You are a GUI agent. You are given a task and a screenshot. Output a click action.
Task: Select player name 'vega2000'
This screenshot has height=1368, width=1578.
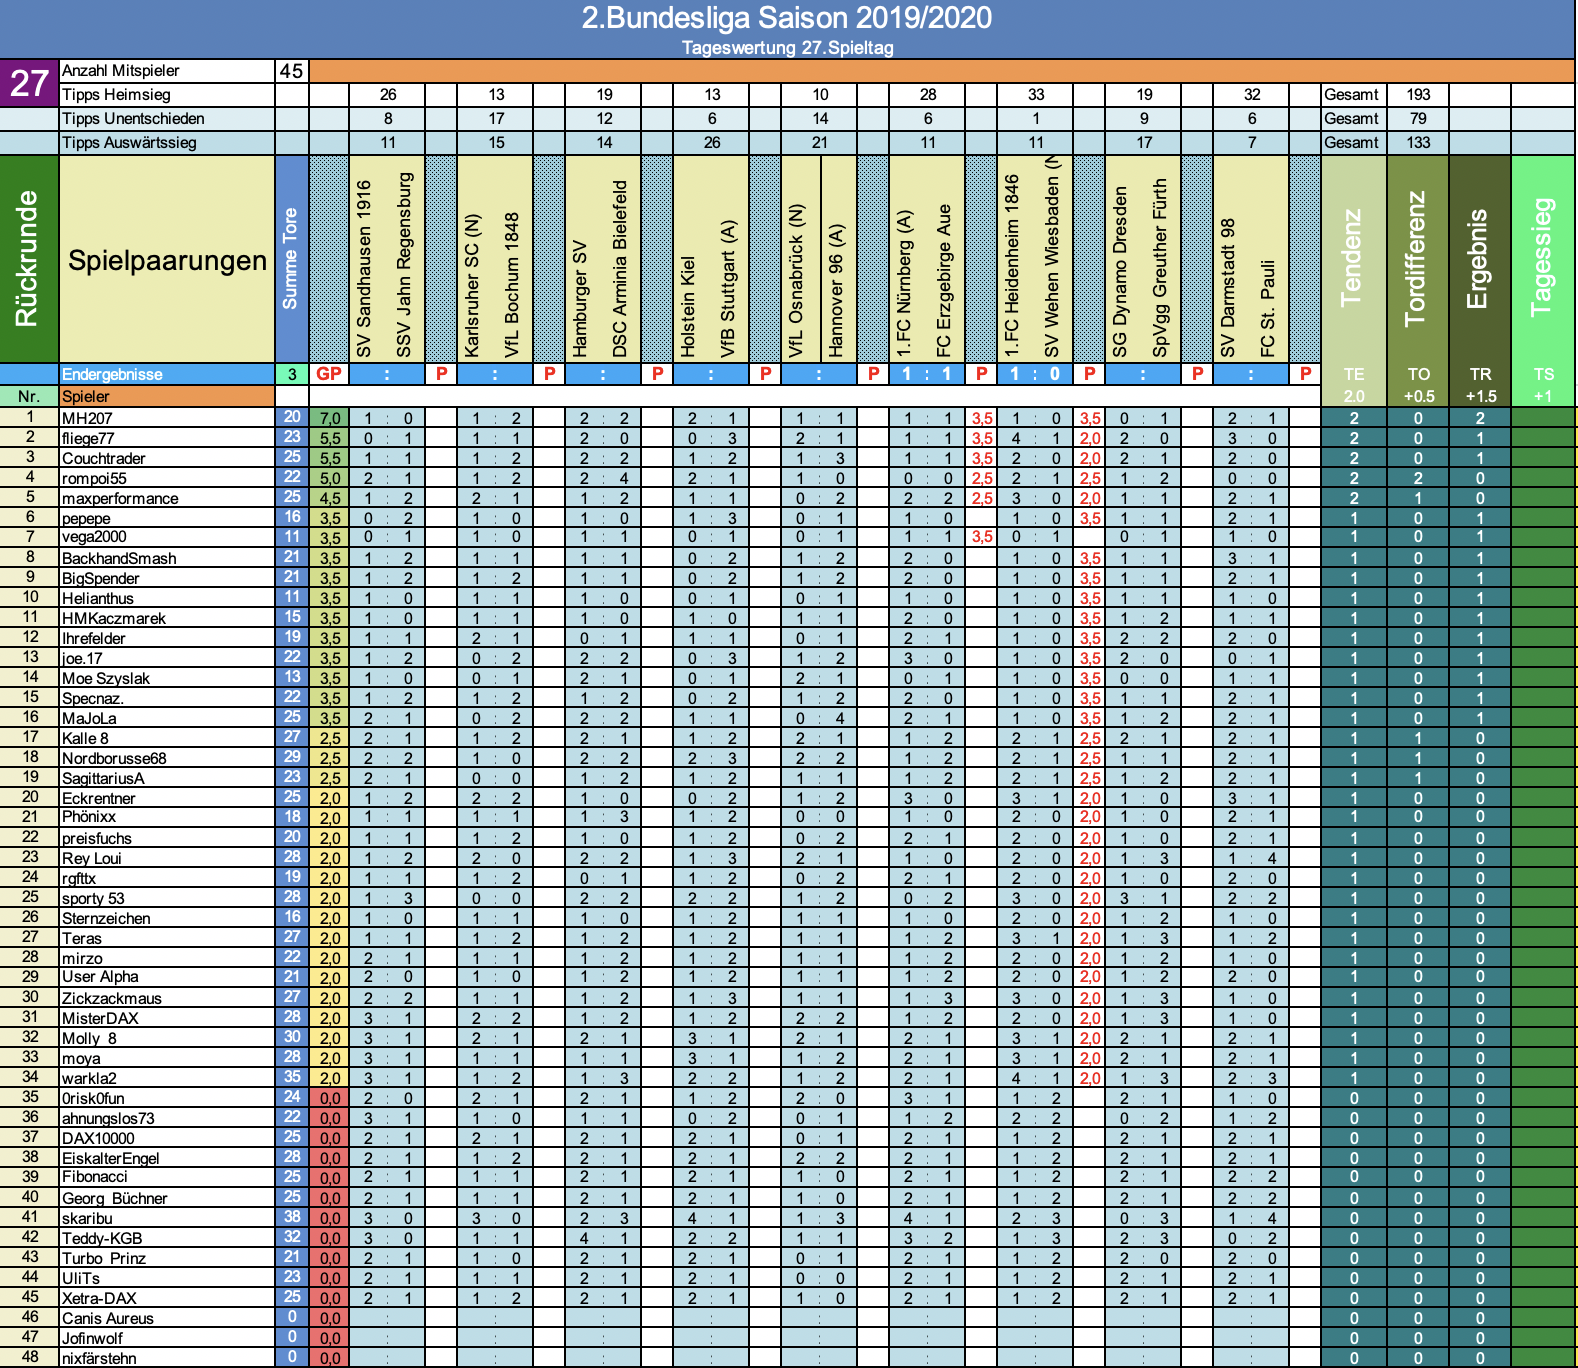click(x=94, y=537)
